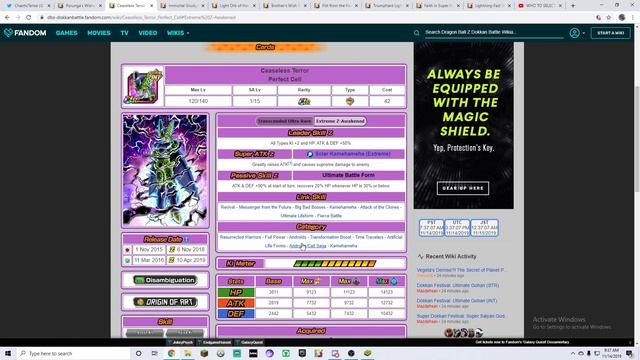Expand the account dropdown arrow
This screenshot has height=360, width=640.
click(x=583, y=33)
